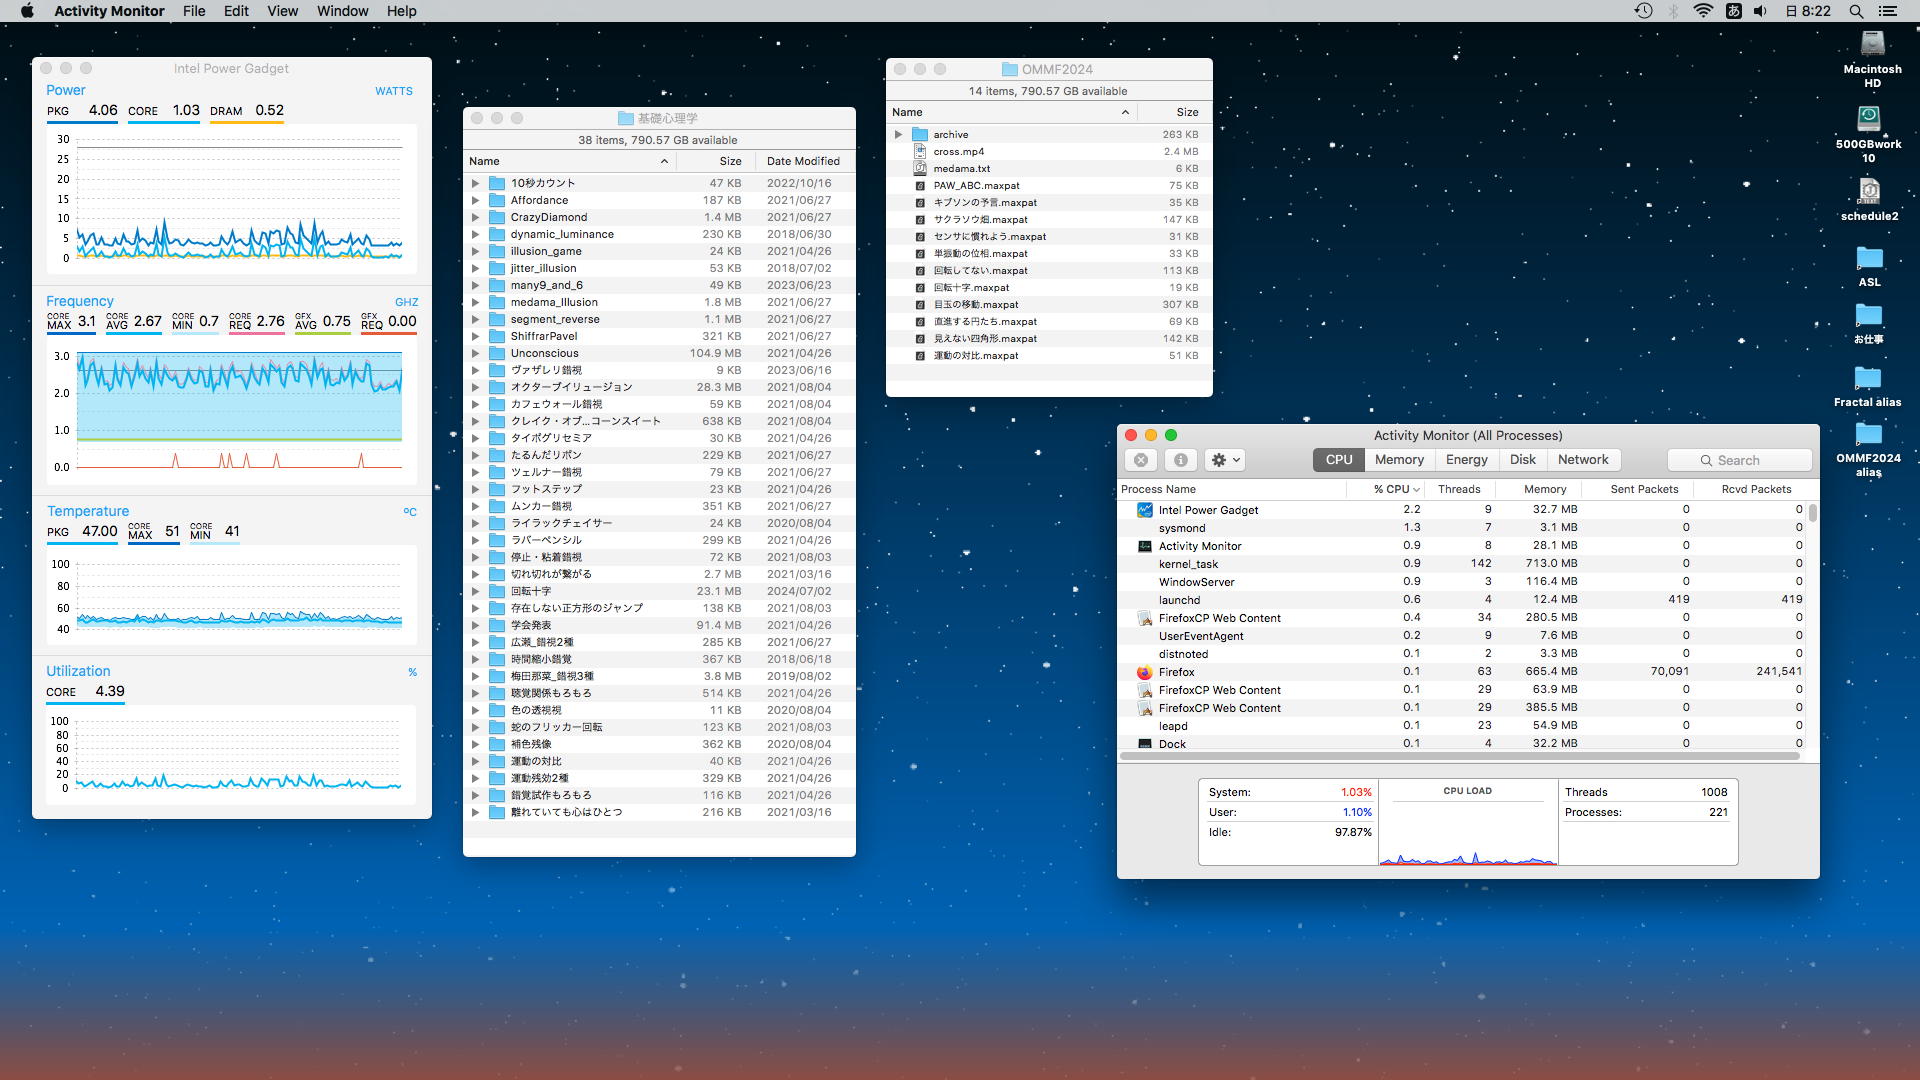Image resolution: width=1920 pixels, height=1080 pixels.
Task: Click the stop process (X) toolbar button
Action: point(1141,460)
